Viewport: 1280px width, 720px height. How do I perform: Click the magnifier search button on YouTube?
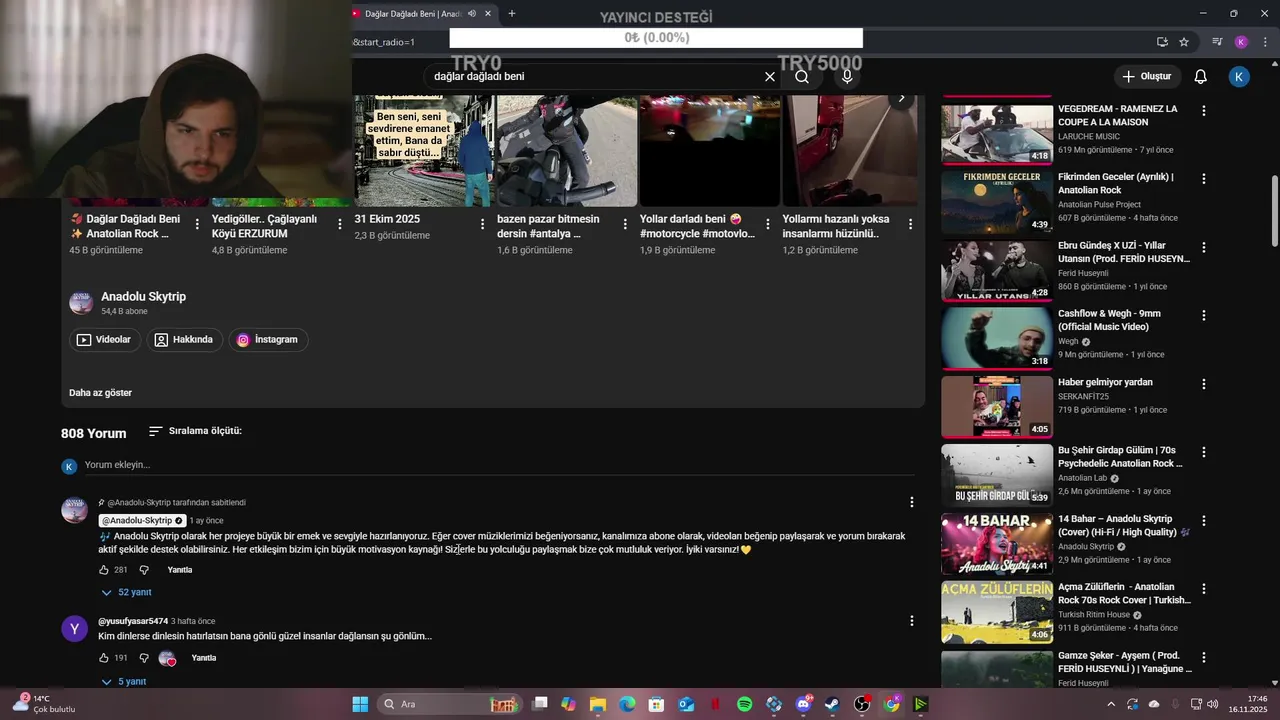coord(802,76)
